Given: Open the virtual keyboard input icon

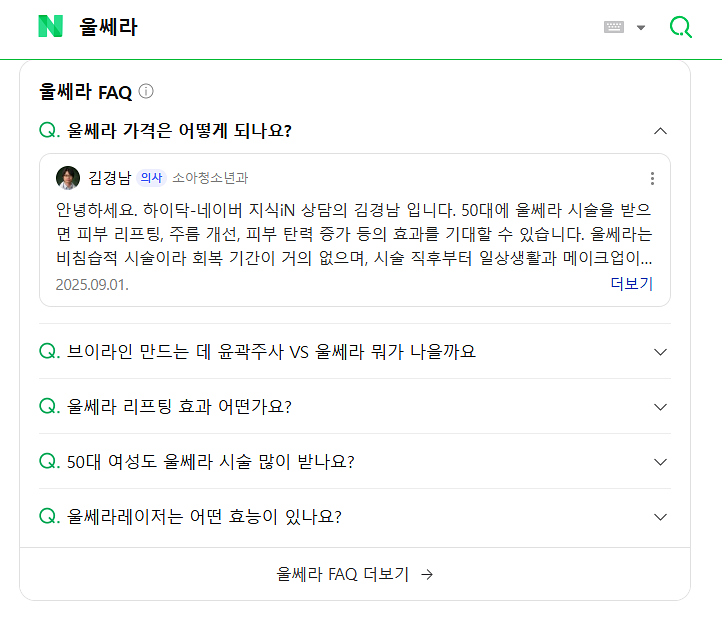Looking at the screenshot, I should pyautogui.click(x=614, y=27).
